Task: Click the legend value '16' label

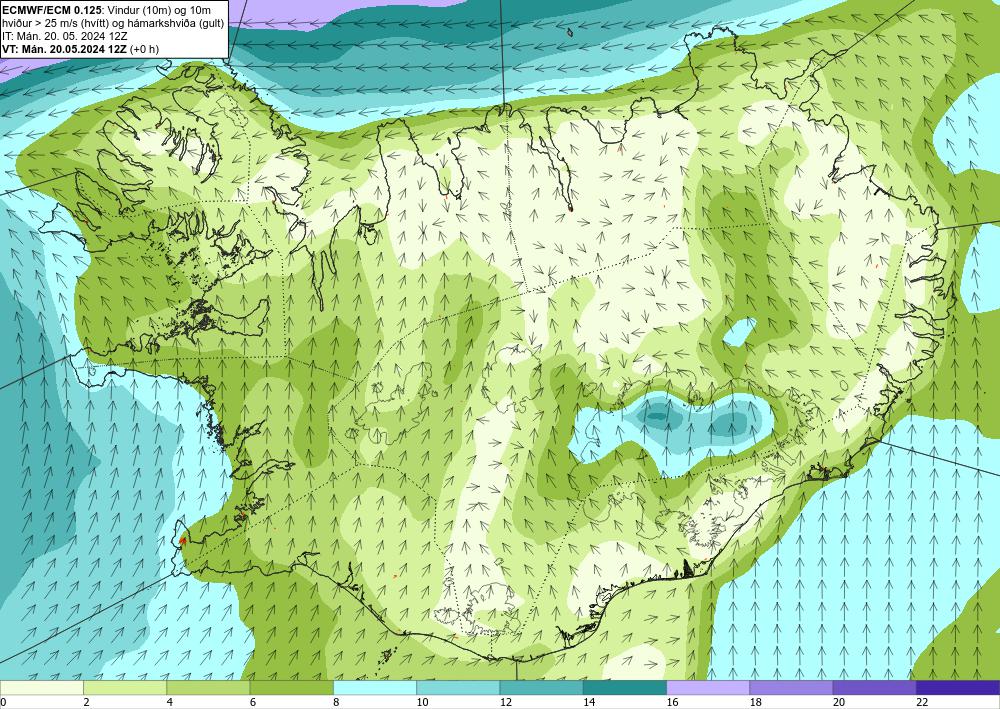Action: coord(672,702)
